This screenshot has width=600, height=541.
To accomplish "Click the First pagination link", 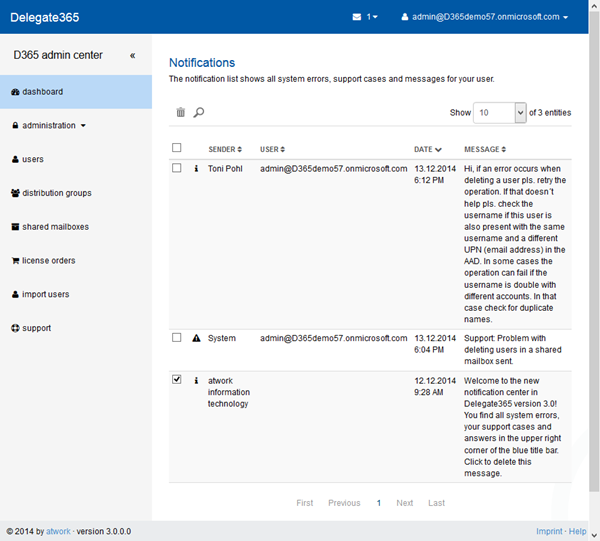I will [x=305, y=503].
